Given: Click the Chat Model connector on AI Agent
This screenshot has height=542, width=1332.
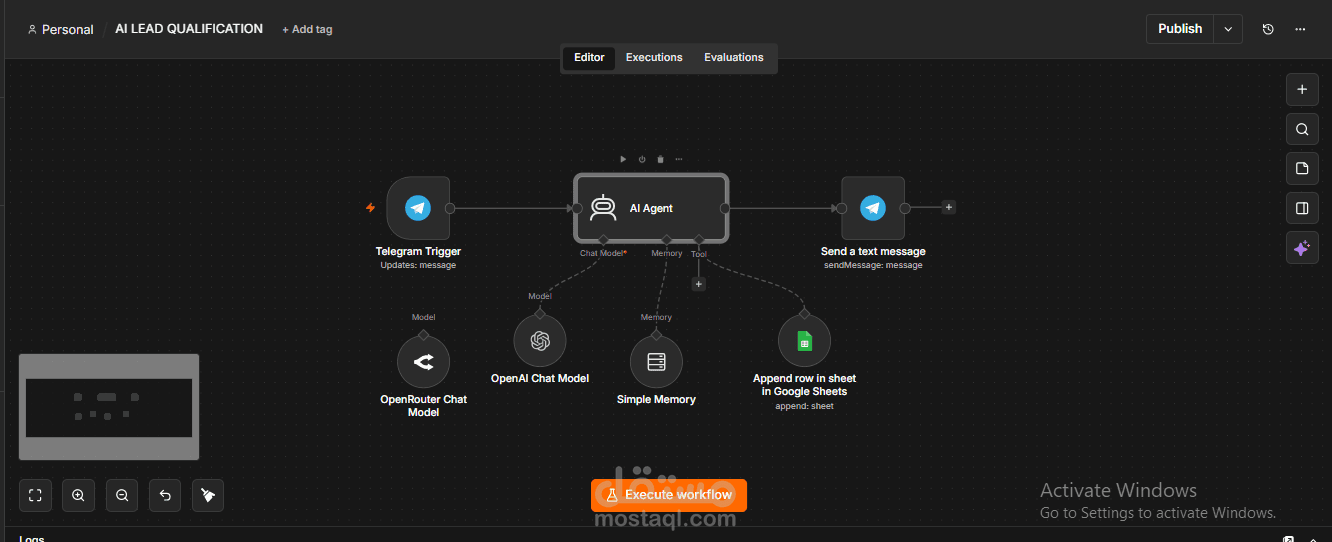Looking at the screenshot, I should tap(603, 240).
